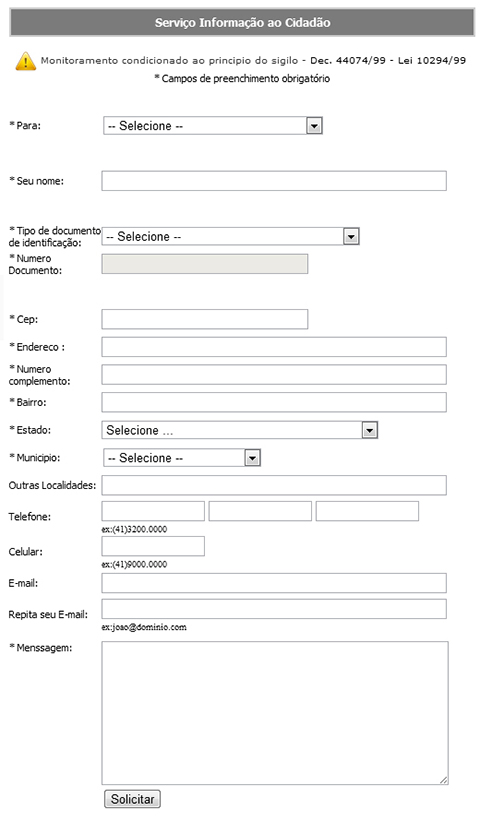Select the second Telefone box
Viewport: 480px width, 822px height.
(x=260, y=511)
